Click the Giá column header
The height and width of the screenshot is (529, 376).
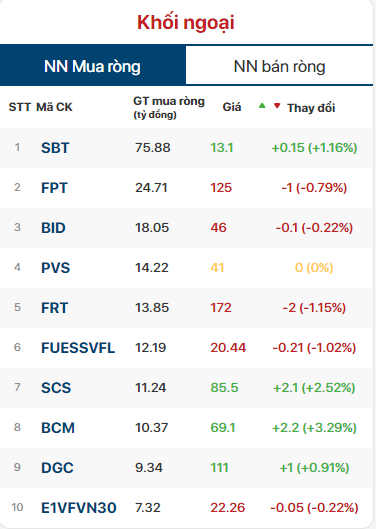pos(232,107)
